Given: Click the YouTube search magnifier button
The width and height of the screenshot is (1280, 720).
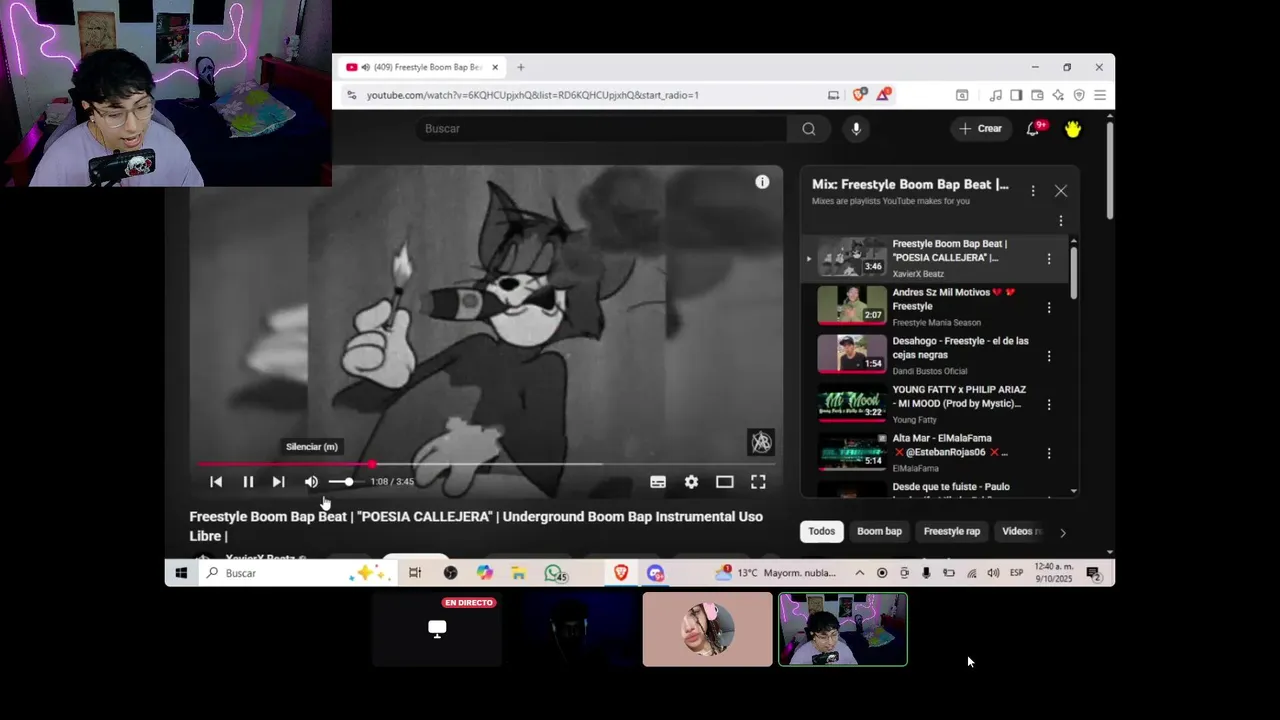Looking at the screenshot, I should tap(809, 129).
